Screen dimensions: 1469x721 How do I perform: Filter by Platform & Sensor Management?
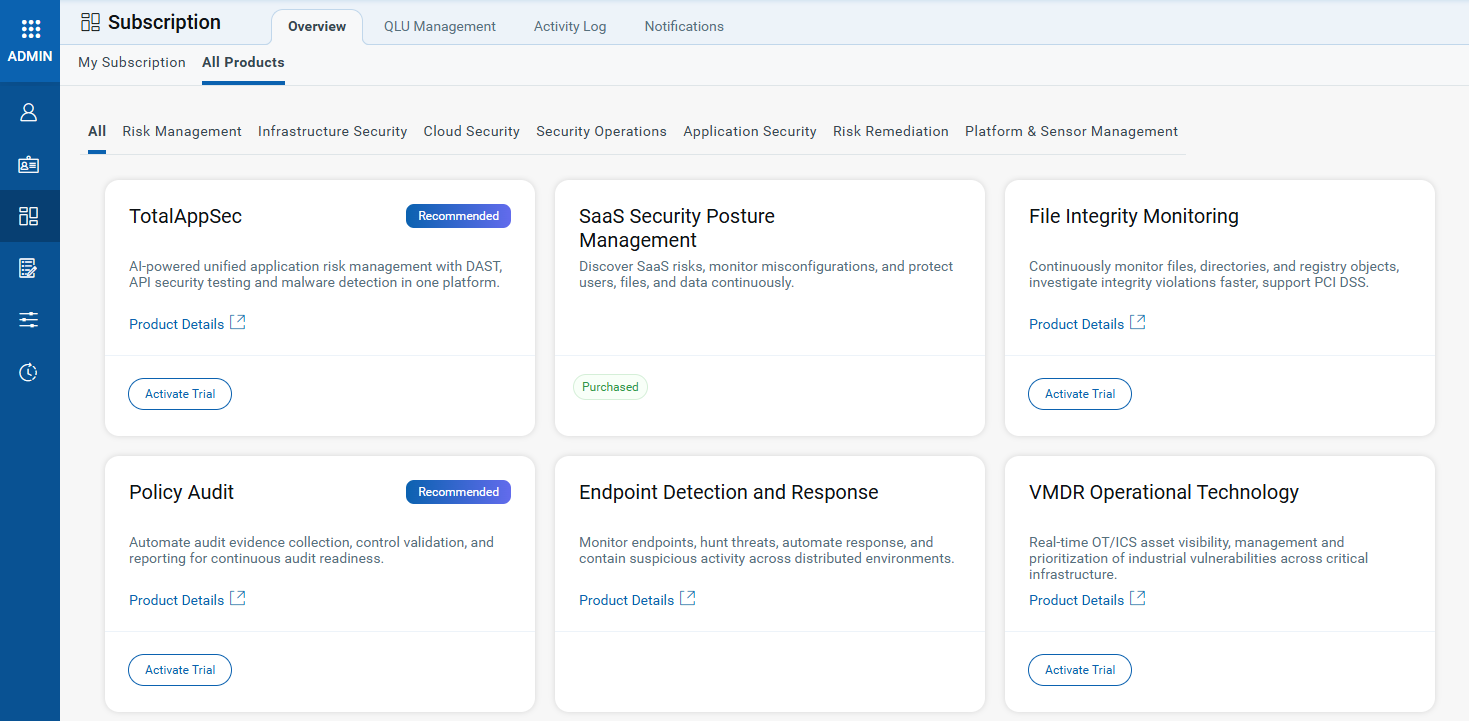(1071, 131)
